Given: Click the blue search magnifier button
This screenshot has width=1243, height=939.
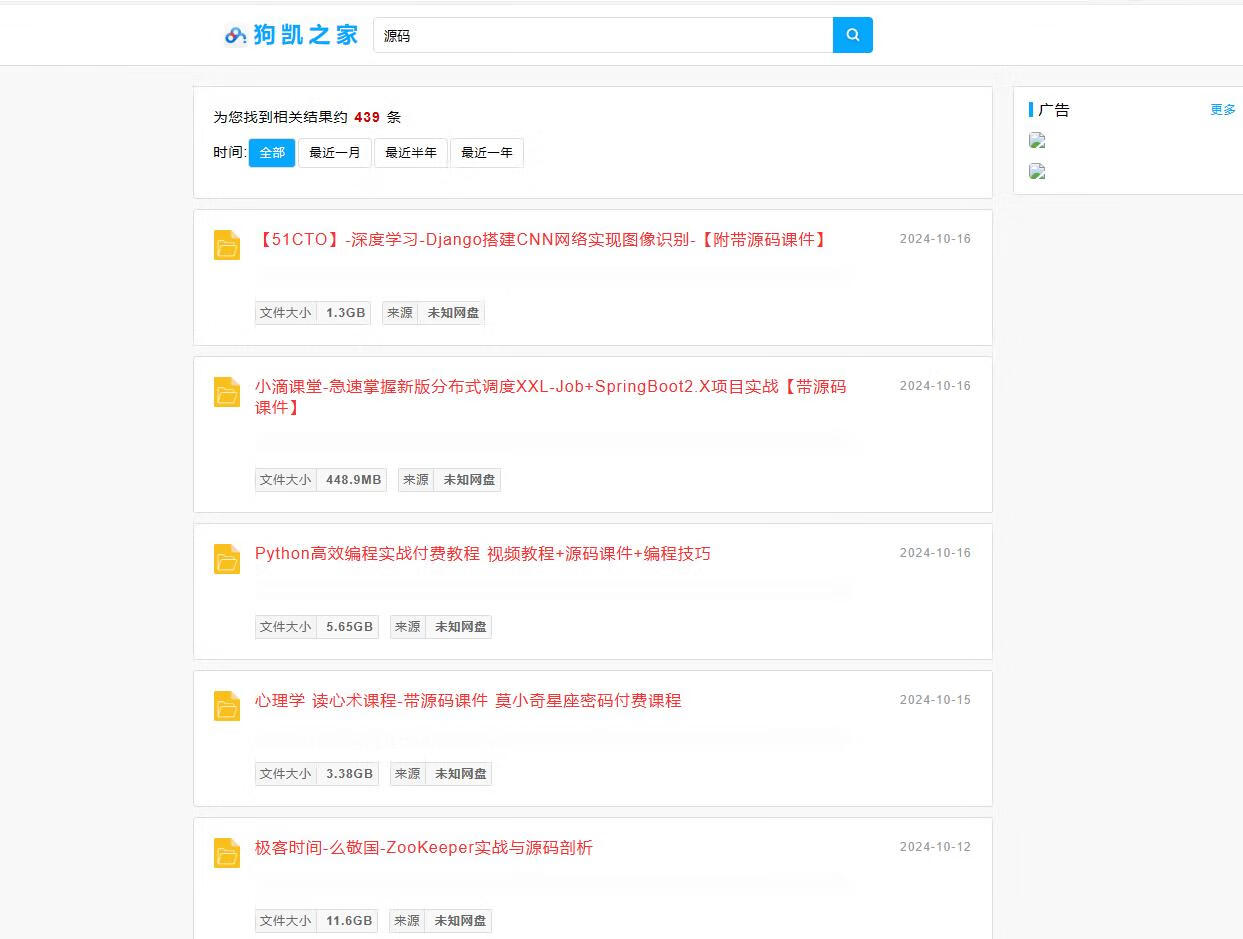Looking at the screenshot, I should [852, 35].
